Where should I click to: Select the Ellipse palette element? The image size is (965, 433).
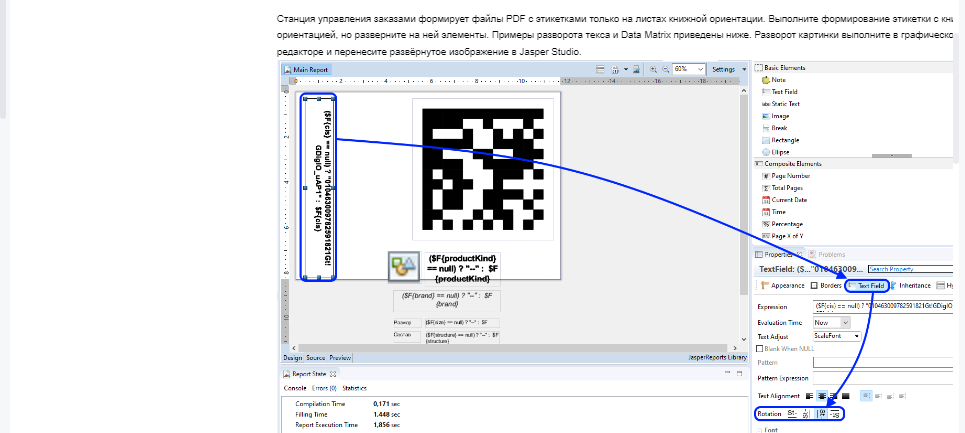click(775, 152)
